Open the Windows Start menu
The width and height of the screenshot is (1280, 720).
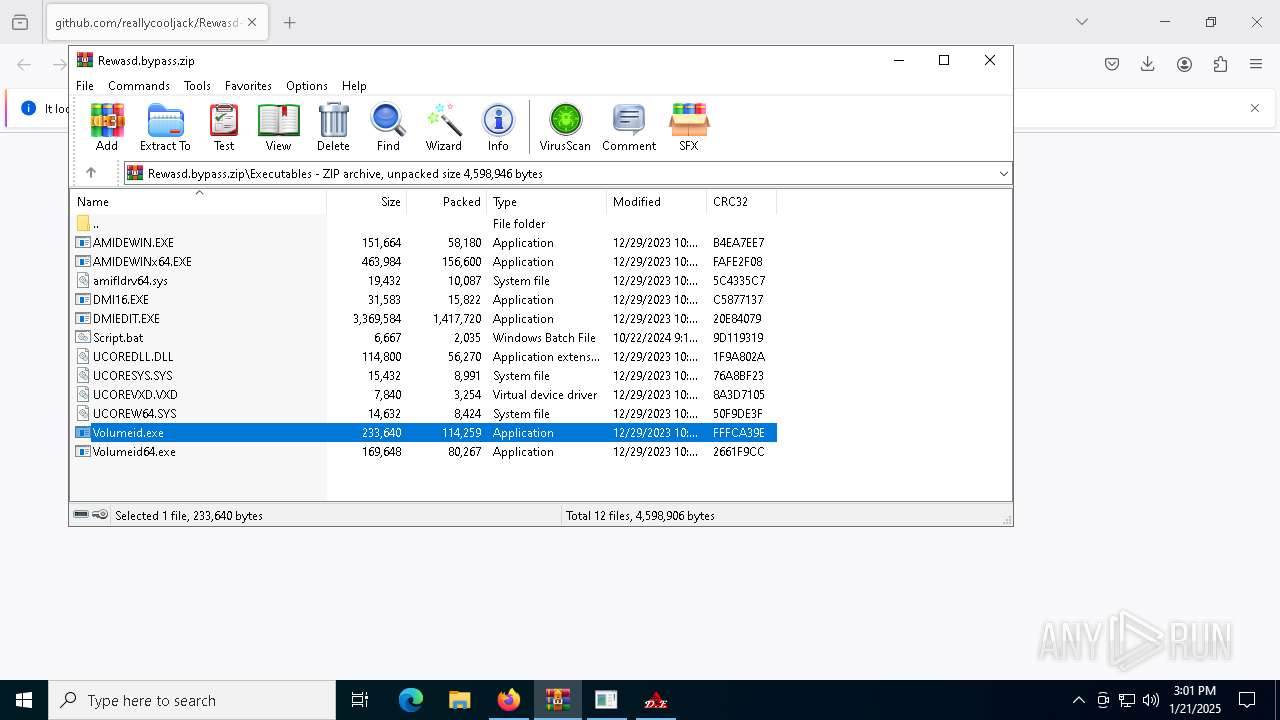24,700
